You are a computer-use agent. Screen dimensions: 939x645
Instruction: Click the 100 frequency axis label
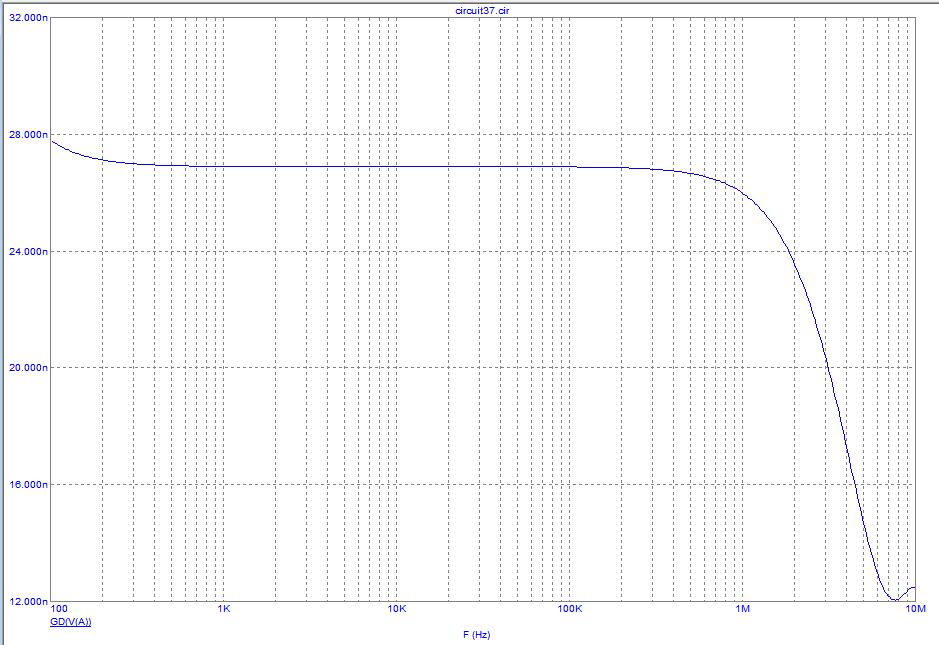click(x=59, y=608)
